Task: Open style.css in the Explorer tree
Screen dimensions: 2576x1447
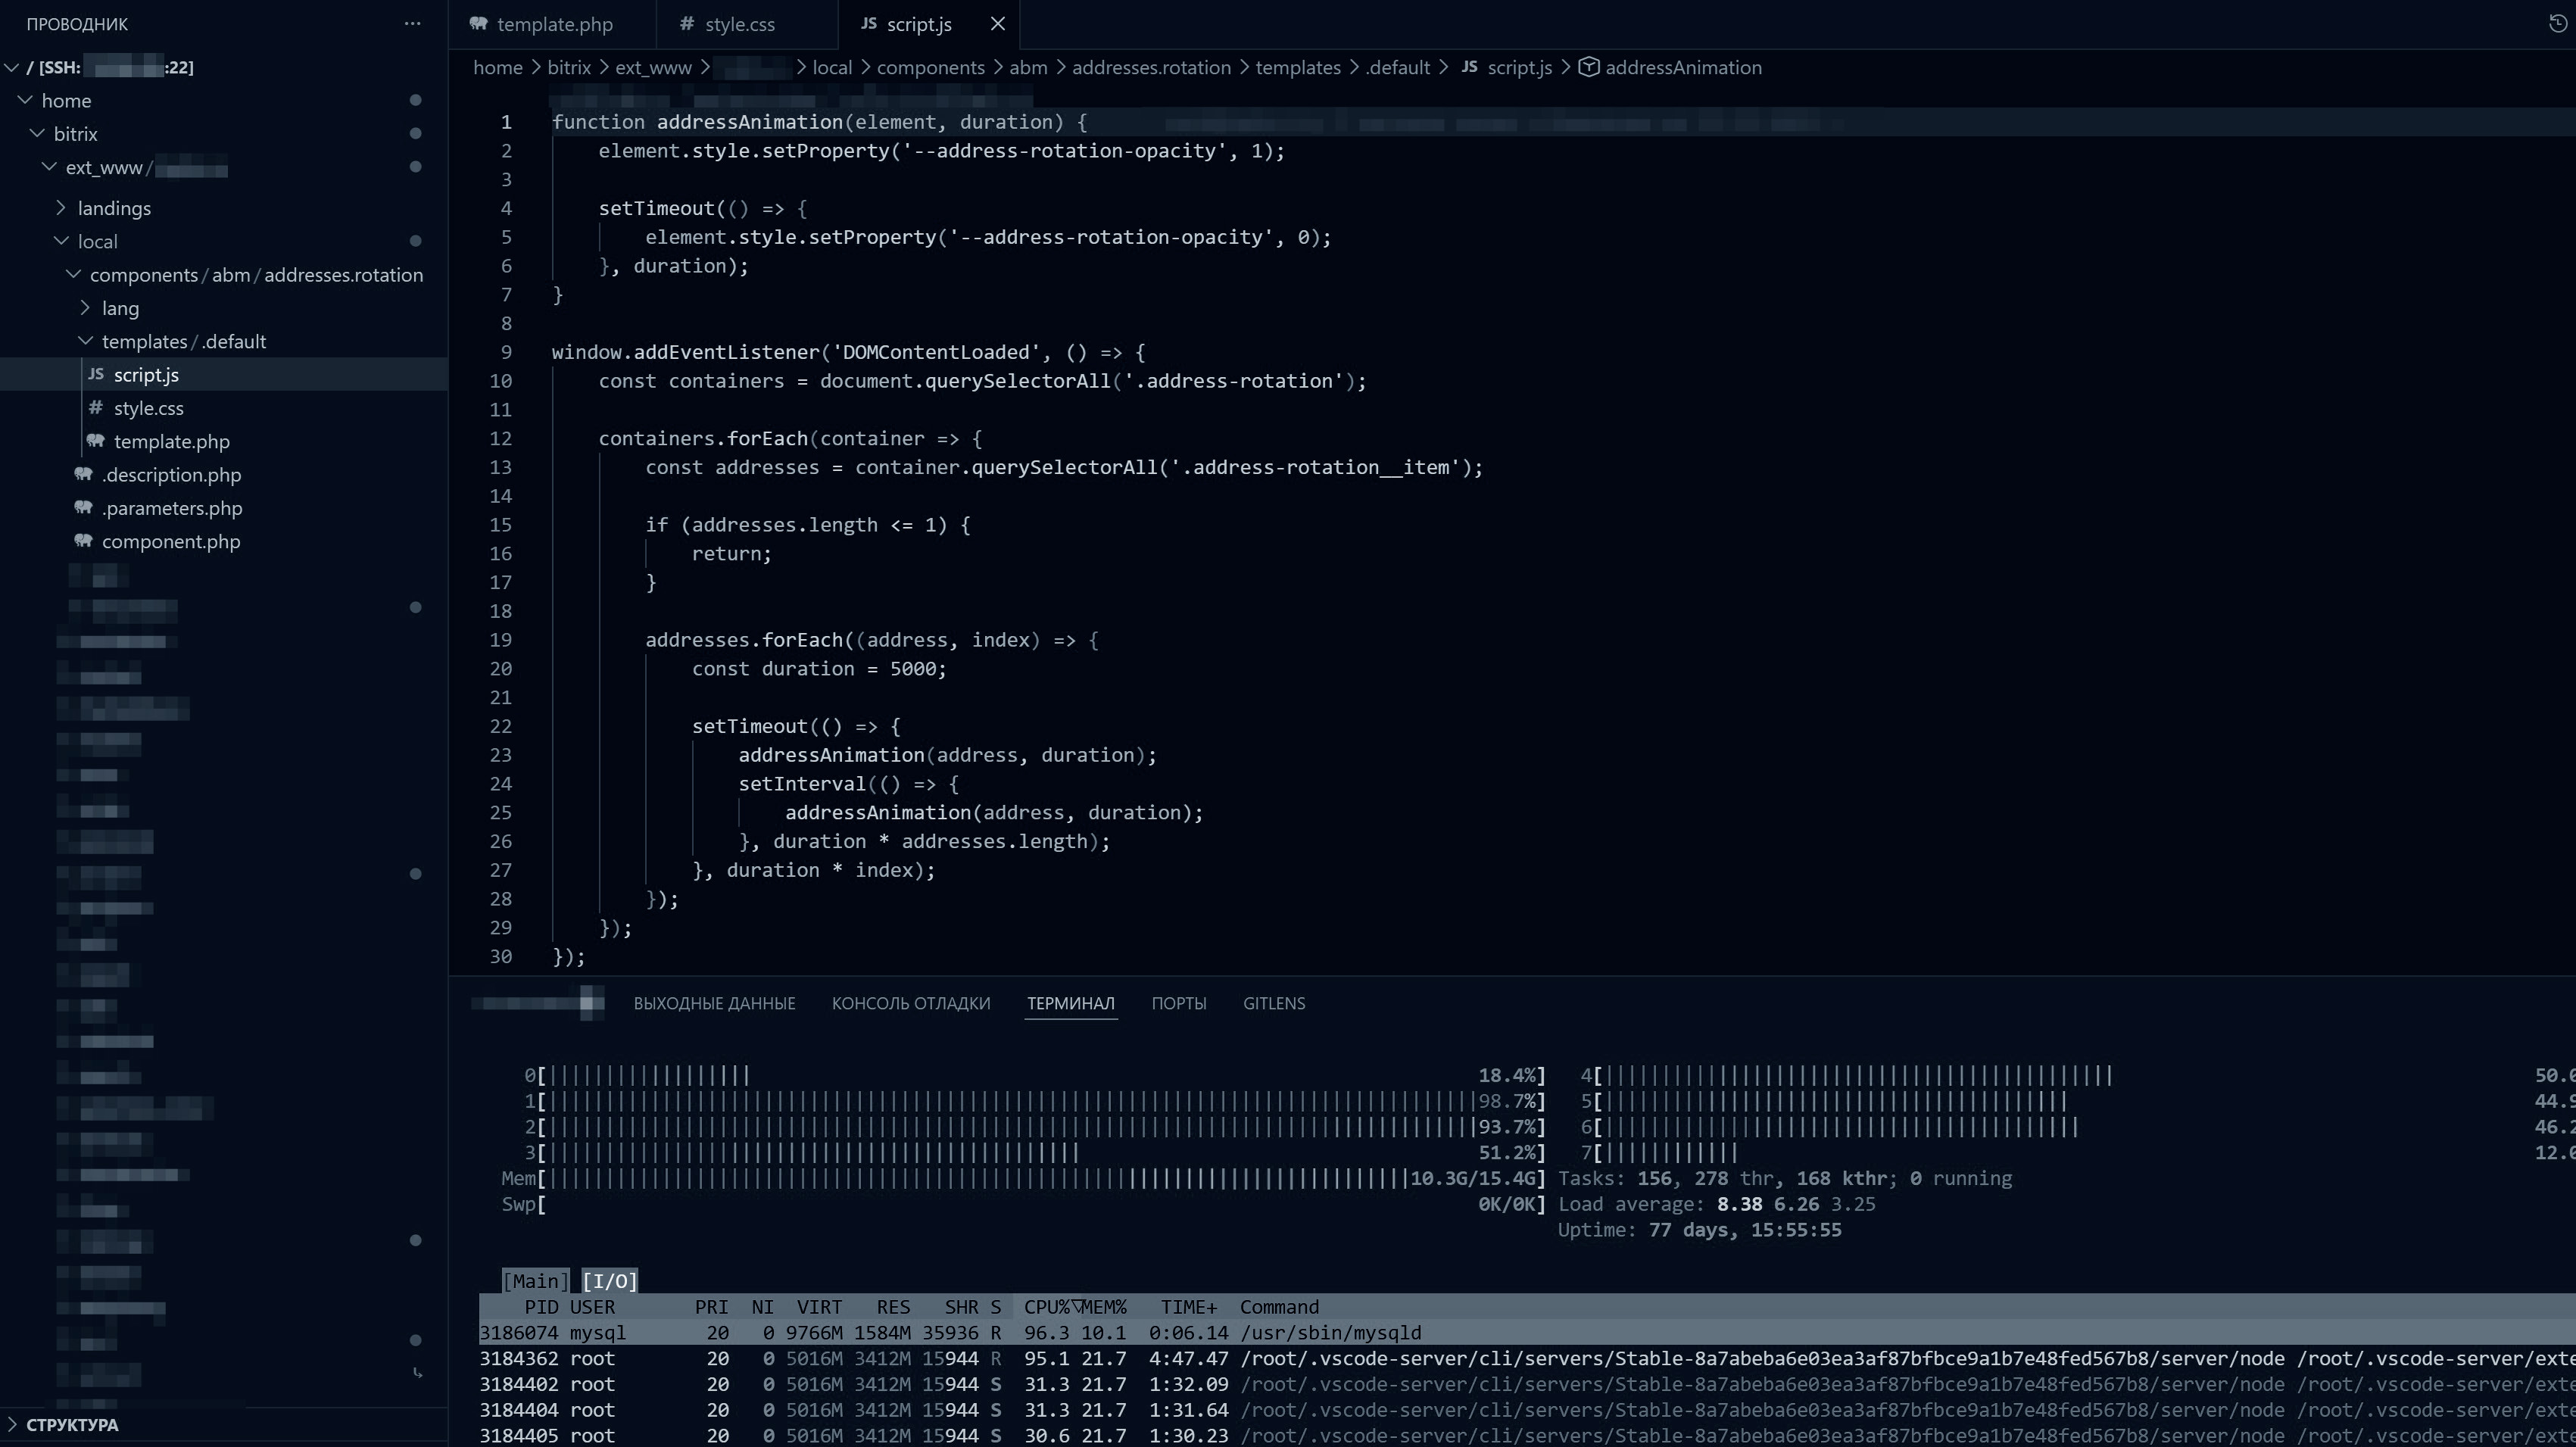Action: coord(149,408)
